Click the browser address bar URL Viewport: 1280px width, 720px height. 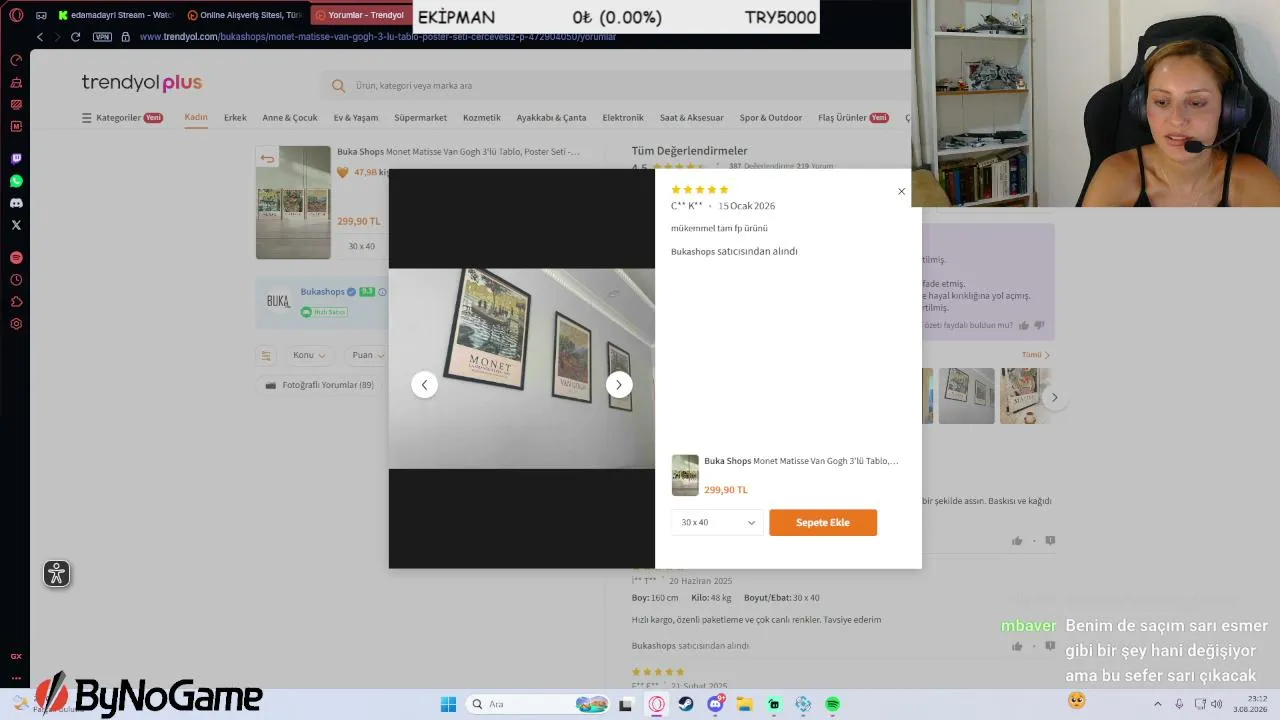(378, 37)
